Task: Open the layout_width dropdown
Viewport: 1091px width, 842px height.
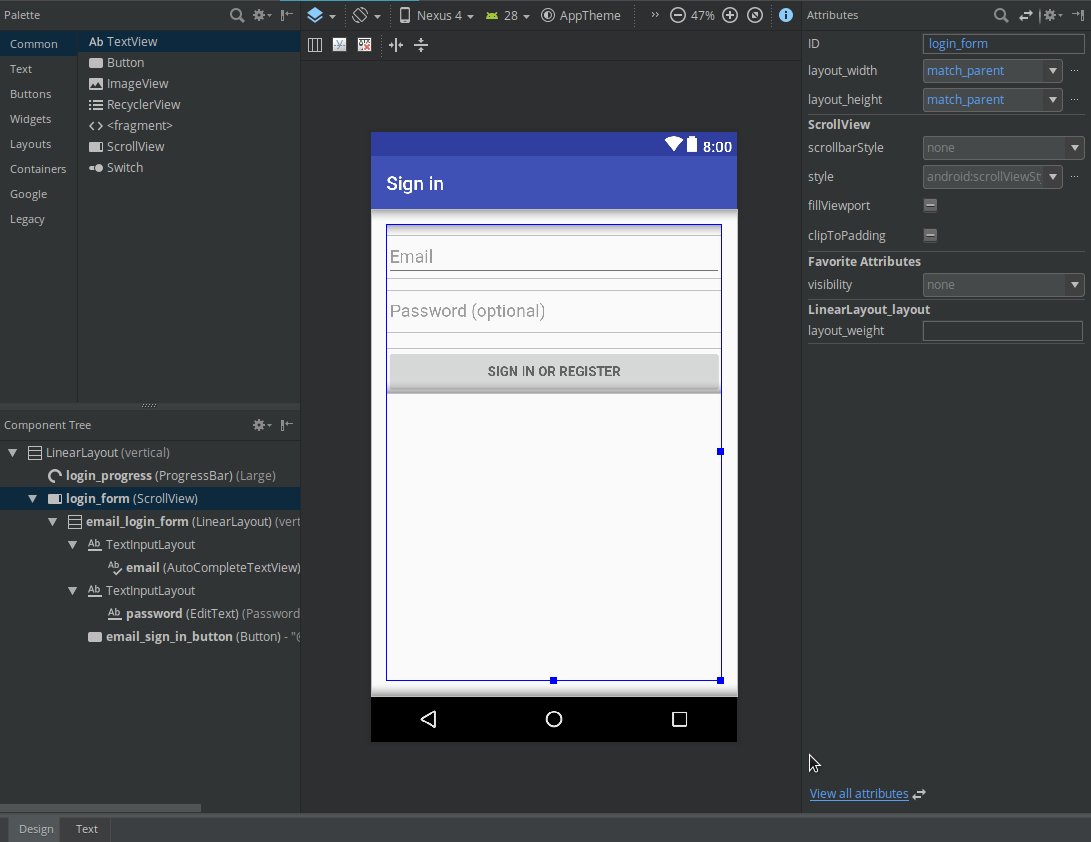Action: point(1052,71)
